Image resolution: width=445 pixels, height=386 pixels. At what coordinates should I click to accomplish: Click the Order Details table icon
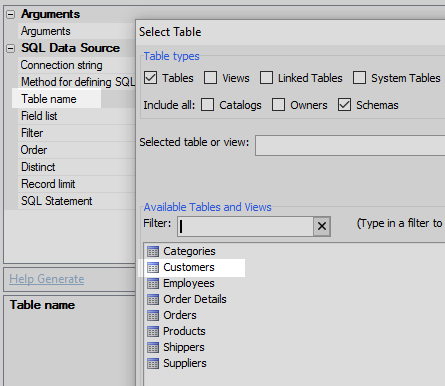click(153, 299)
